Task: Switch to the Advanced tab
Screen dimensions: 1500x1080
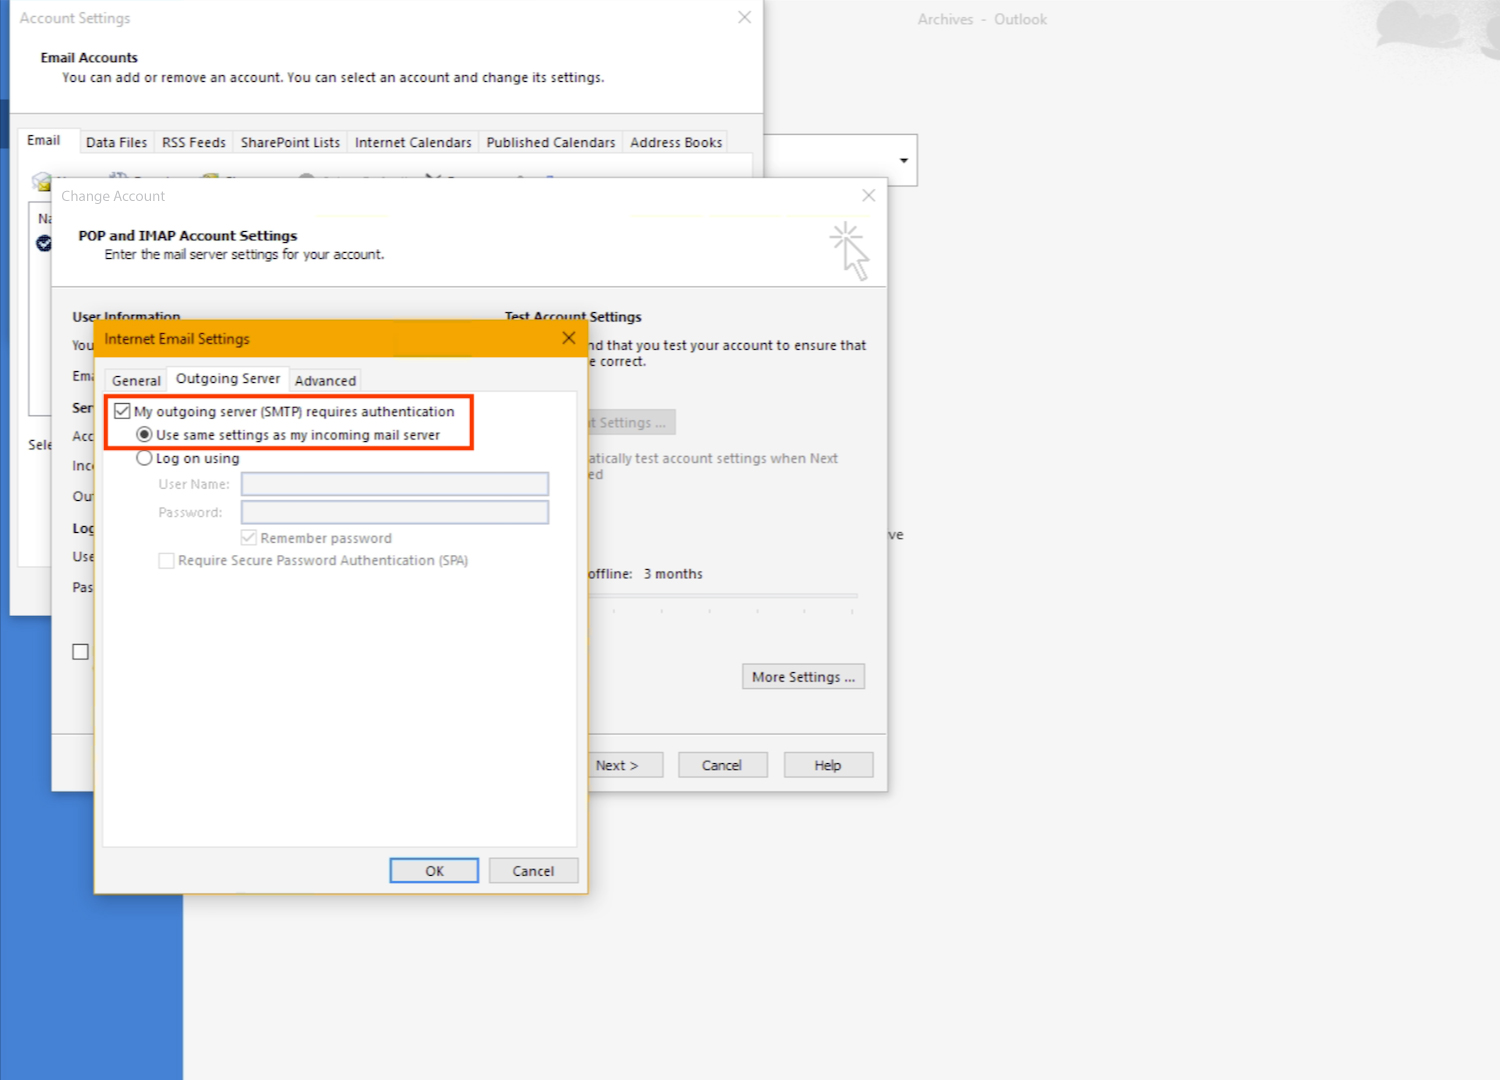Action: (325, 380)
